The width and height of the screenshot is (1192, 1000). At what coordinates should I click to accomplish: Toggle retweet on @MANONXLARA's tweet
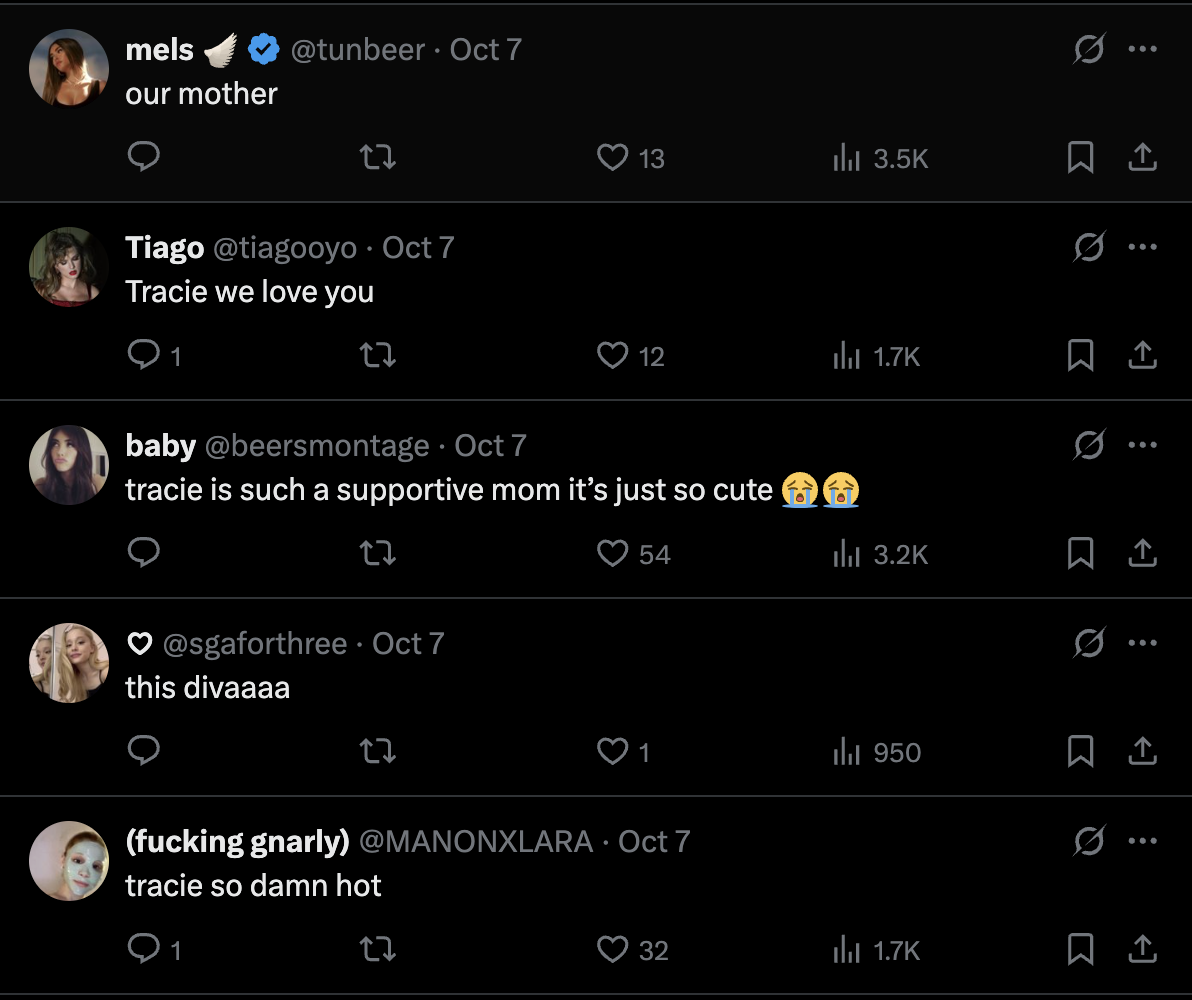[x=378, y=949]
